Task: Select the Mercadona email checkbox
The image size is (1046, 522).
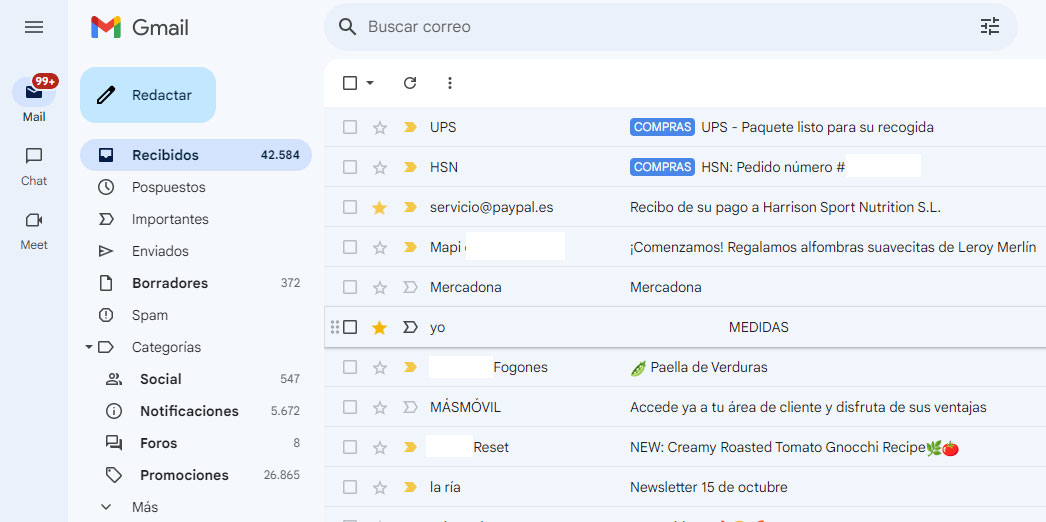Action: point(350,287)
